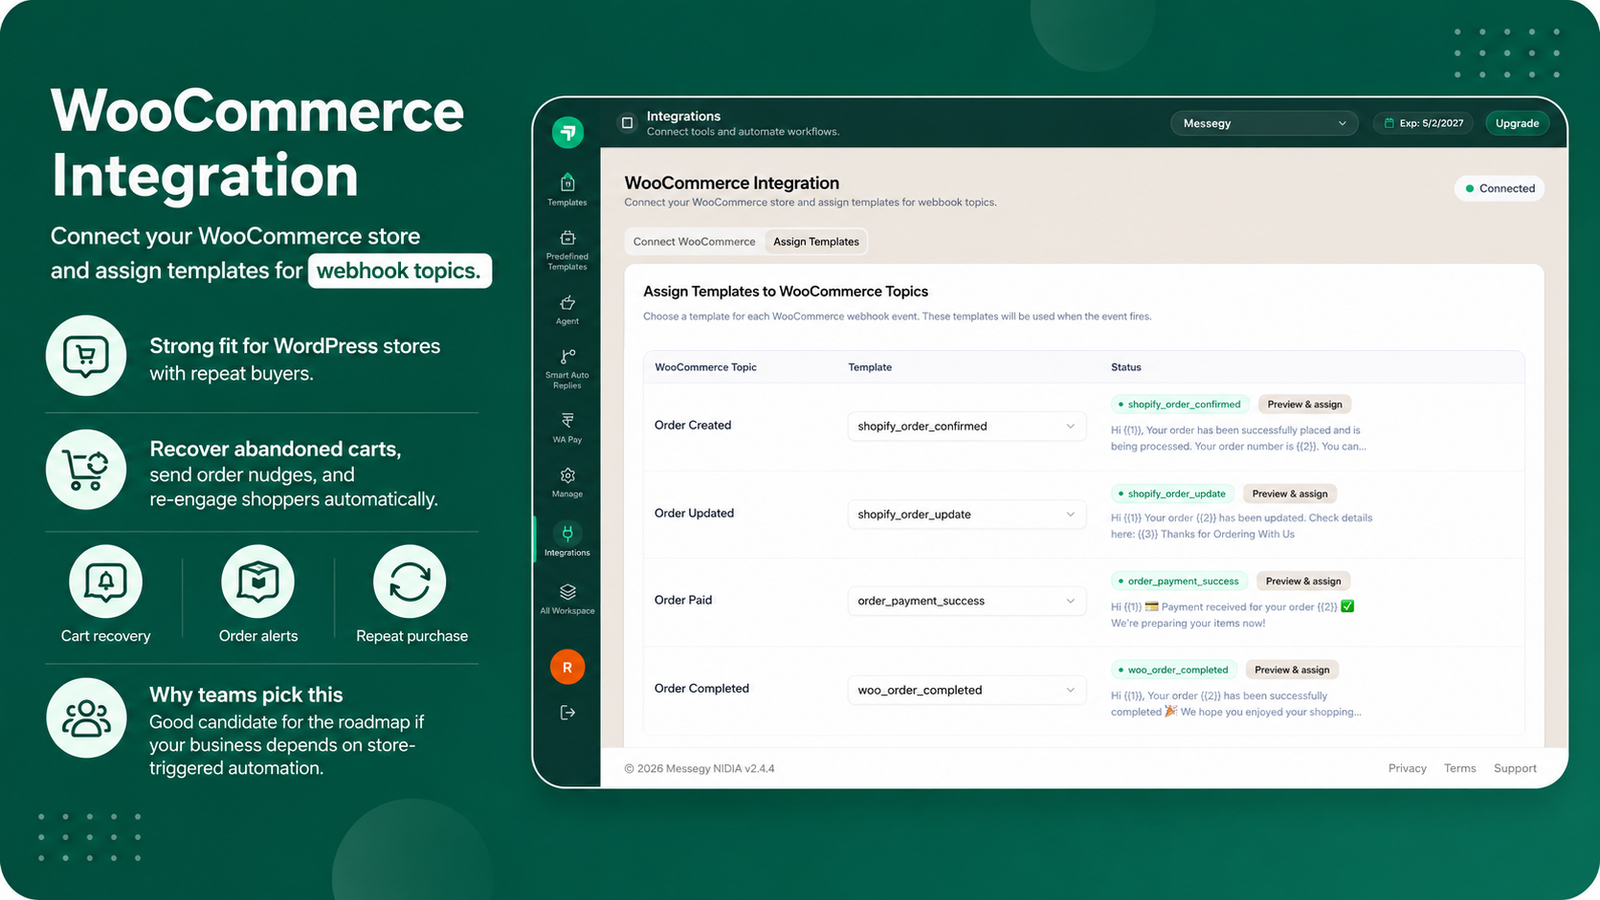Open the Messegy workspace dropdown
1600x900 pixels.
[1264, 123]
